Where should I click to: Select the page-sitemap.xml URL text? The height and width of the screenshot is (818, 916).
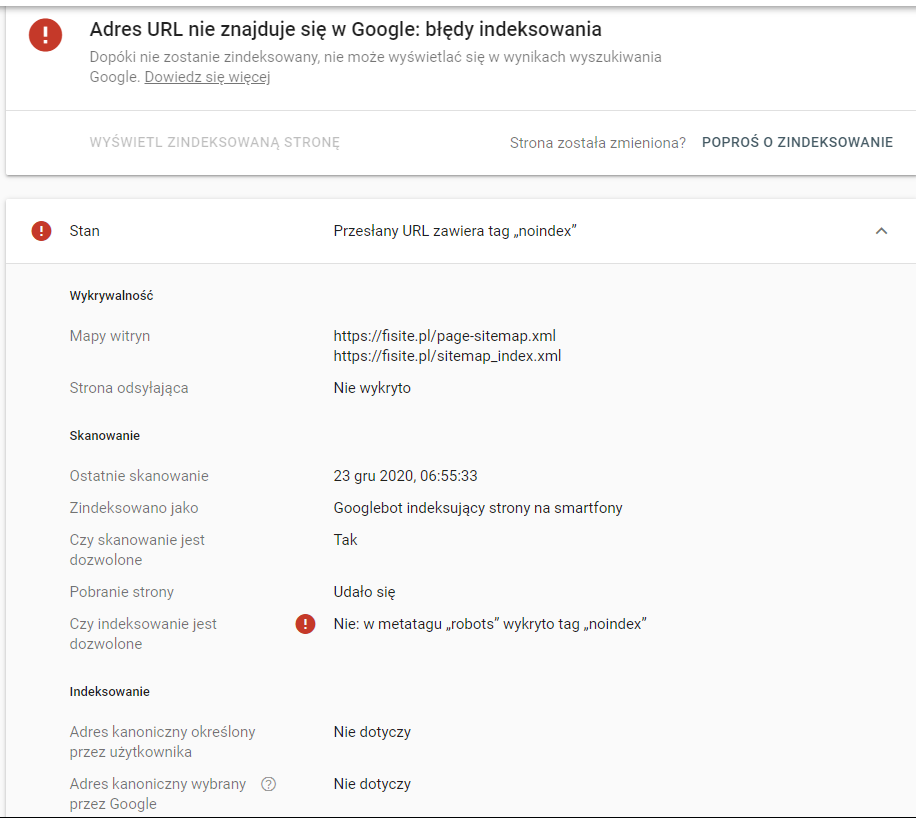[x=444, y=336]
